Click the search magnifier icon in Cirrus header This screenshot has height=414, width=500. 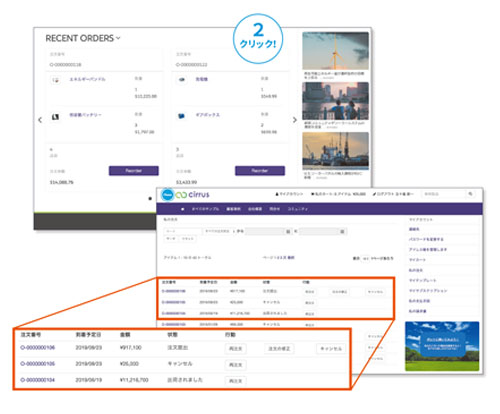[x=470, y=194]
